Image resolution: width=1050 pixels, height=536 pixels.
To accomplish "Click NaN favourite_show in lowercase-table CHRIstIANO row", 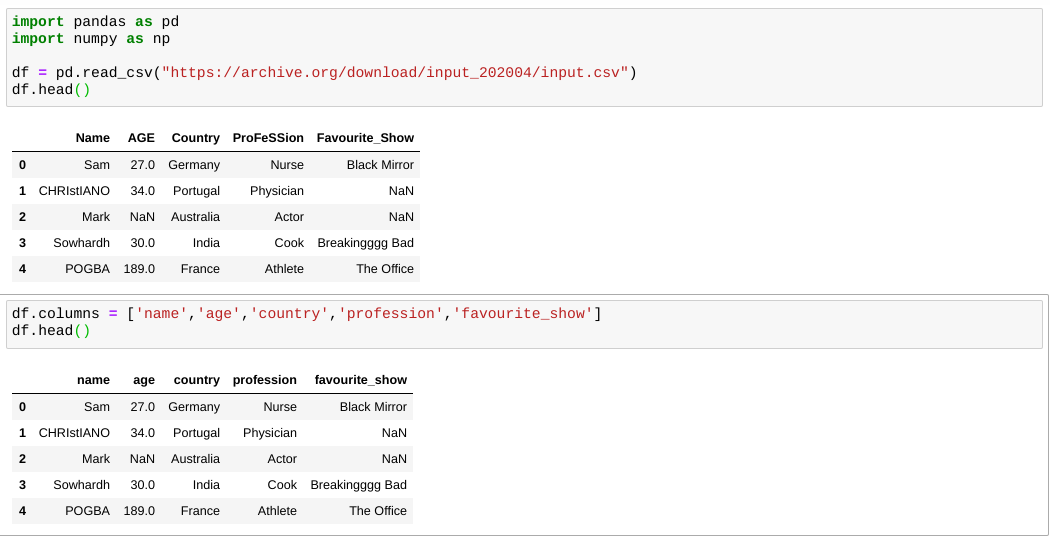I will tap(394, 433).
